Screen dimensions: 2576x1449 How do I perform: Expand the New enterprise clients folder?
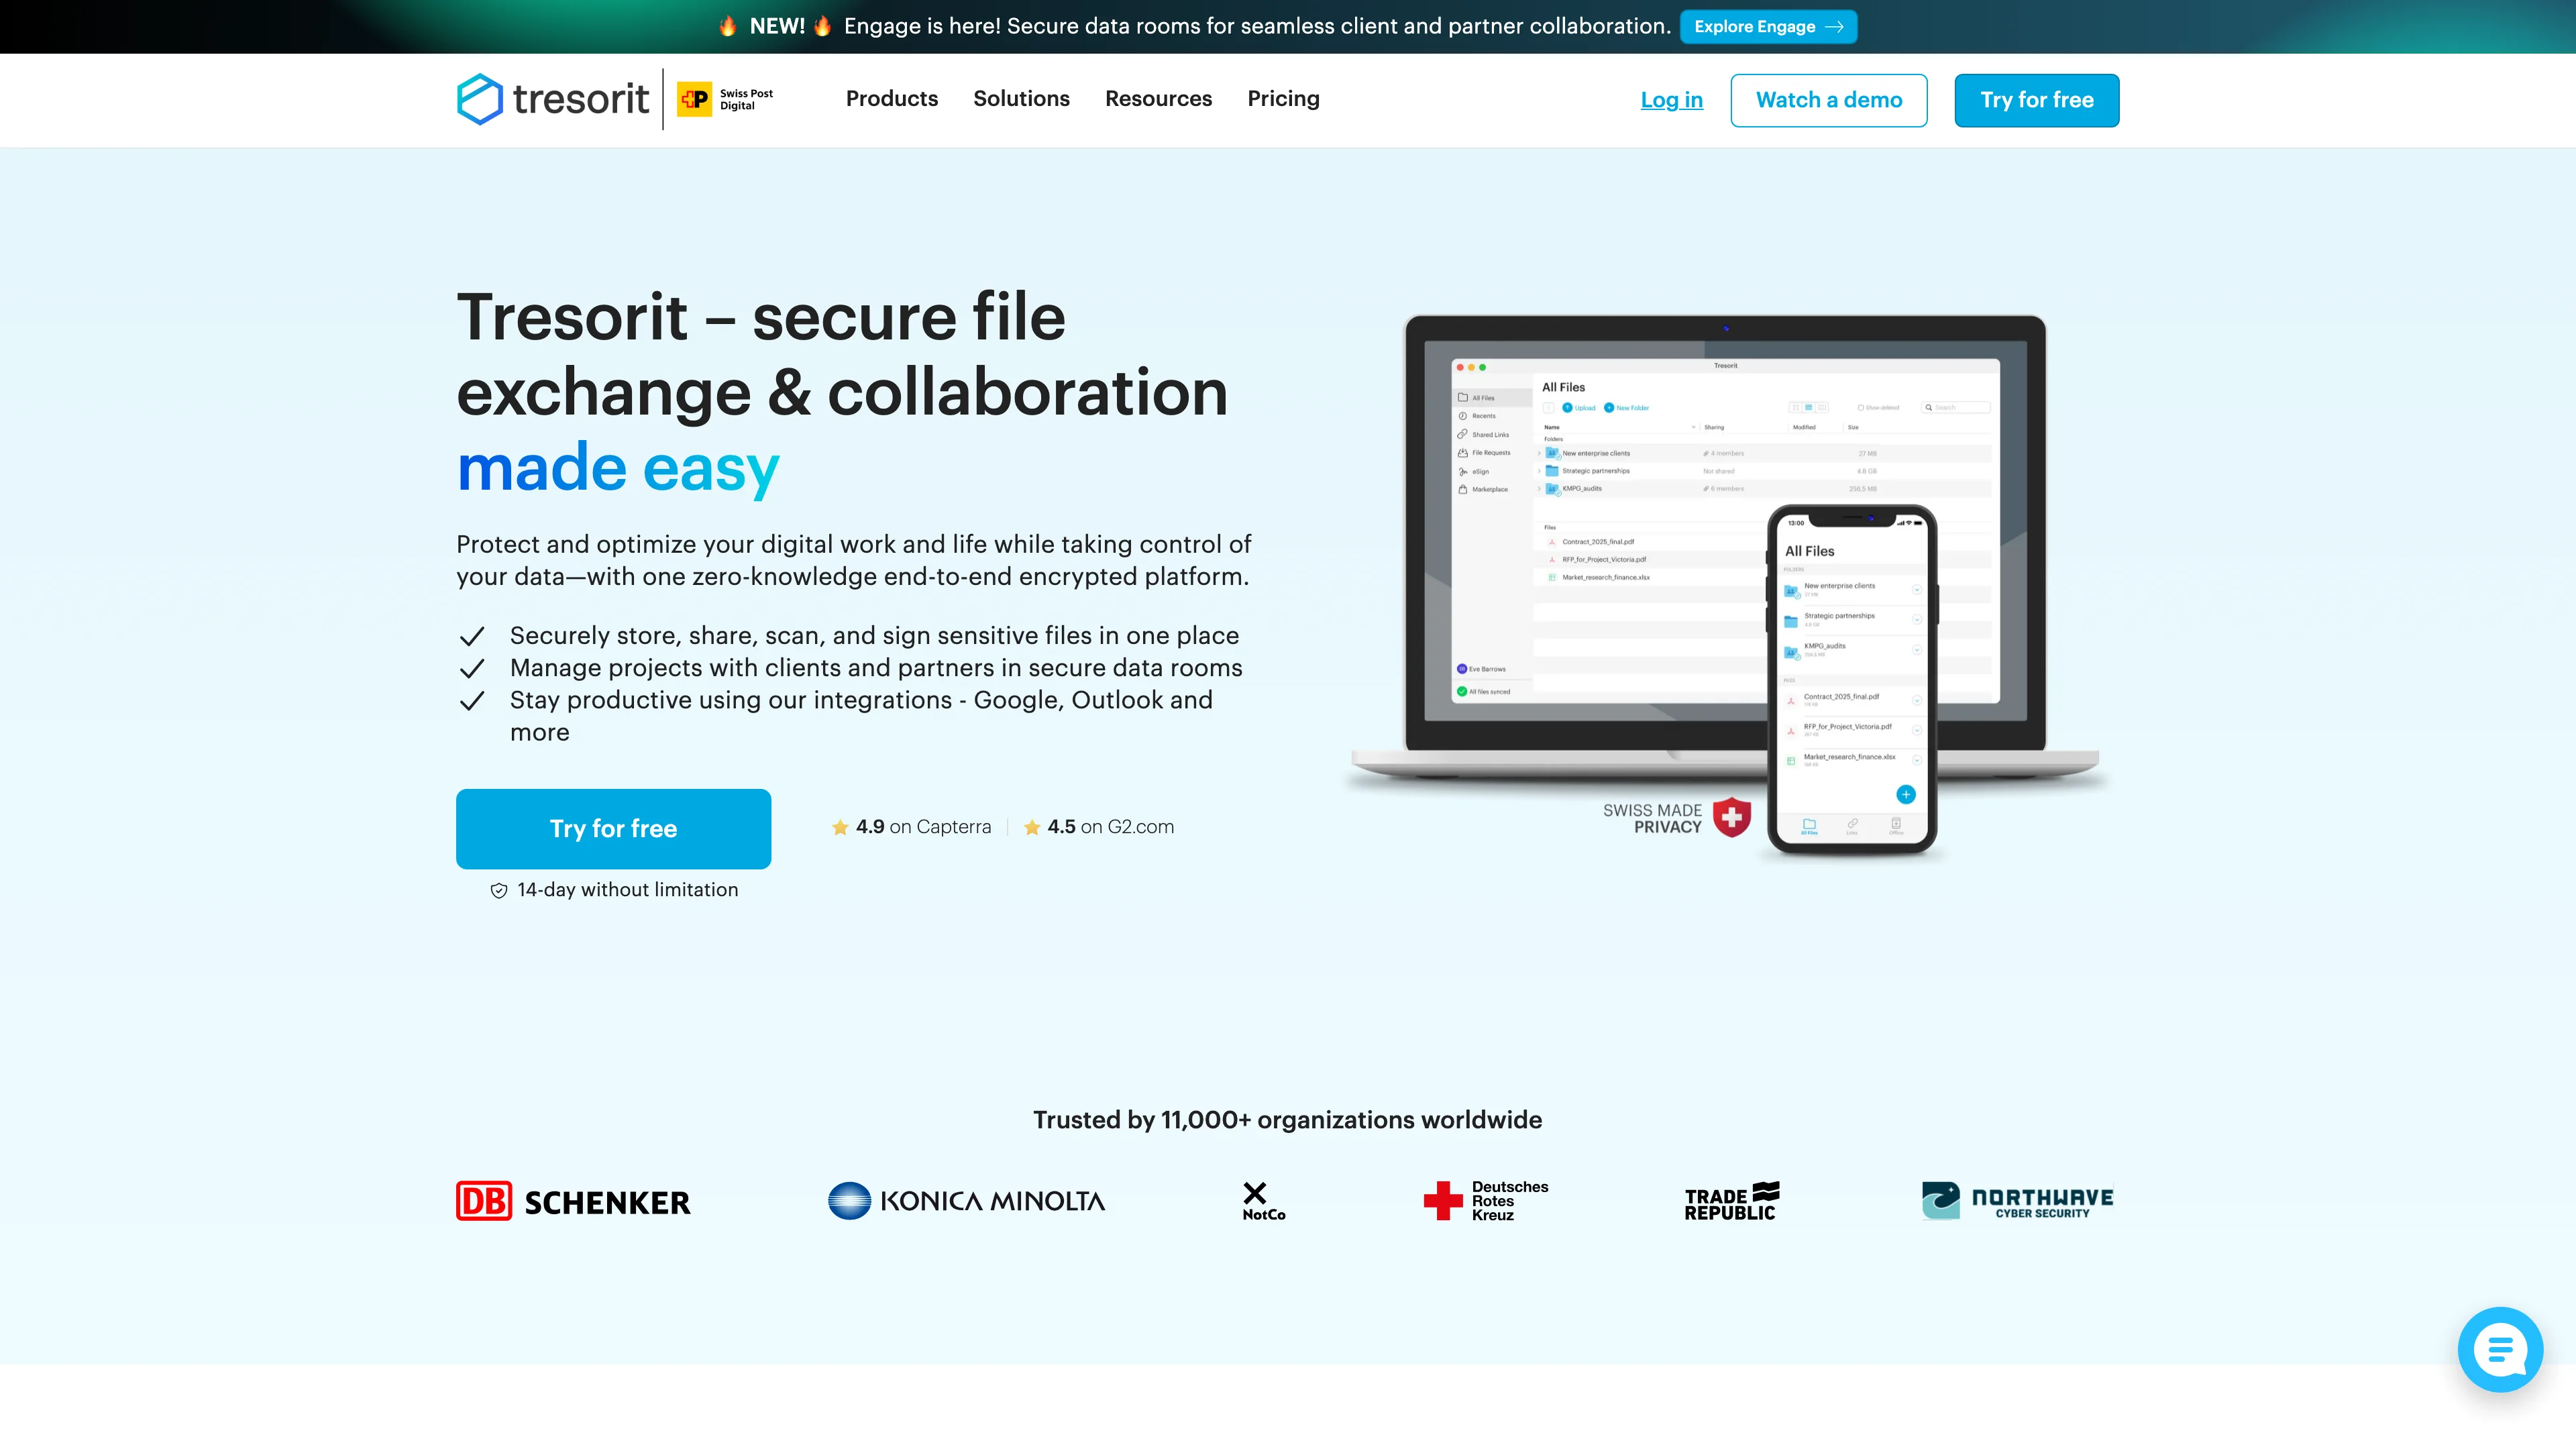pyautogui.click(x=1540, y=453)
